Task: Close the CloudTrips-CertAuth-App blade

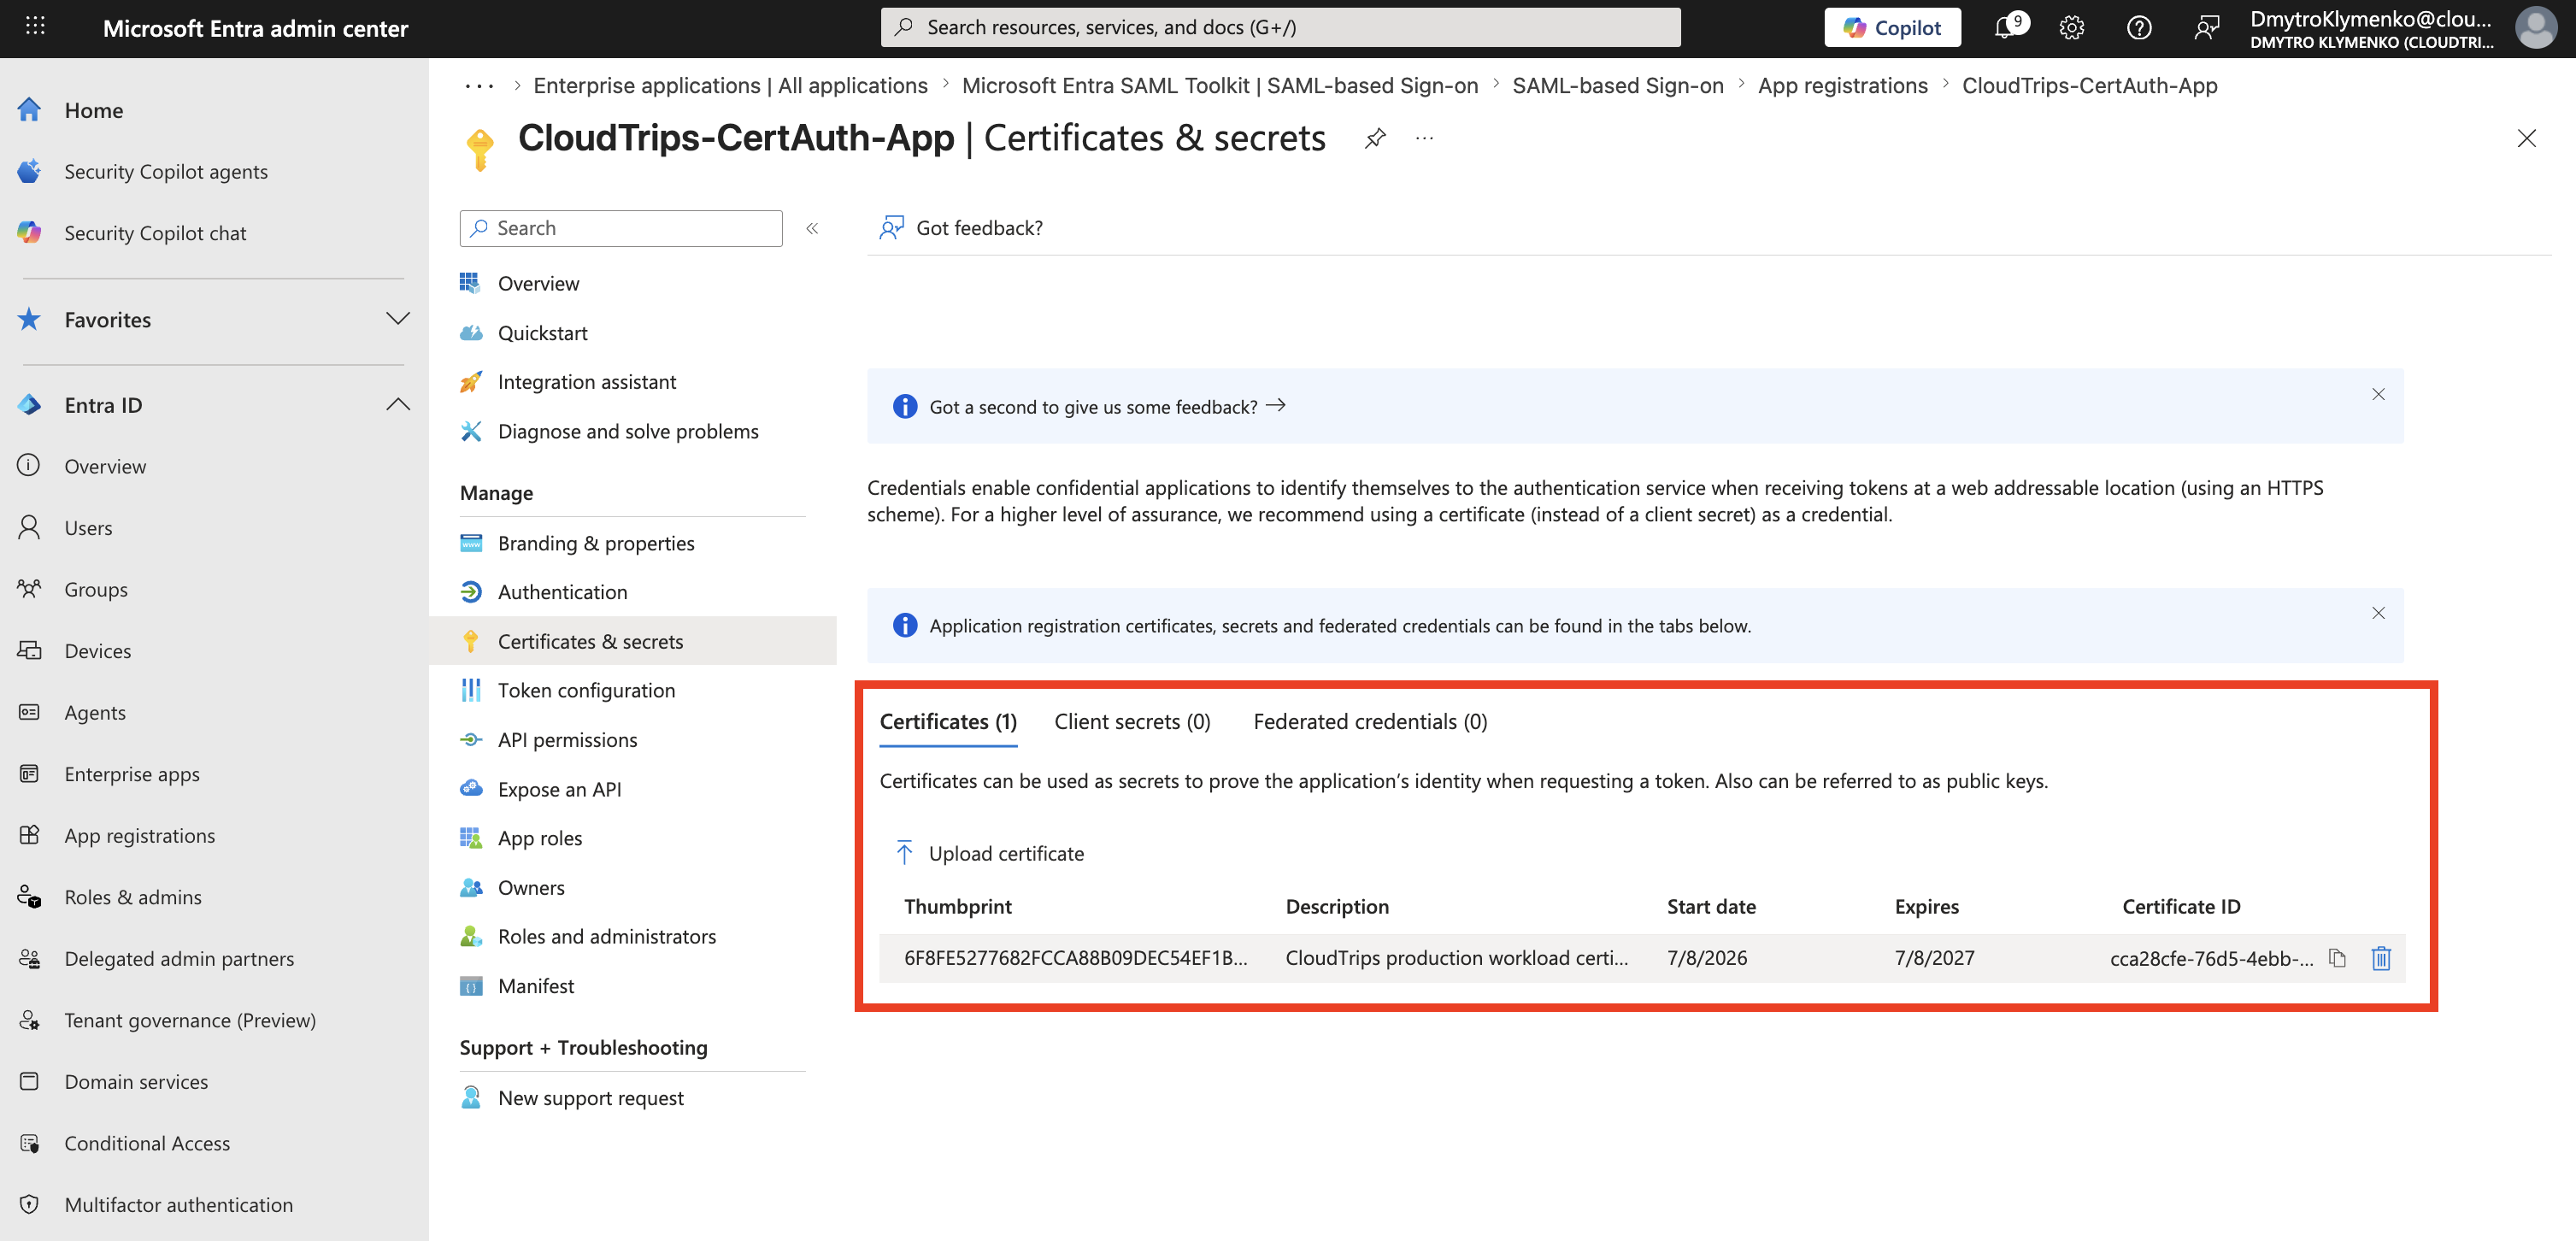Action: [2526, 138]
